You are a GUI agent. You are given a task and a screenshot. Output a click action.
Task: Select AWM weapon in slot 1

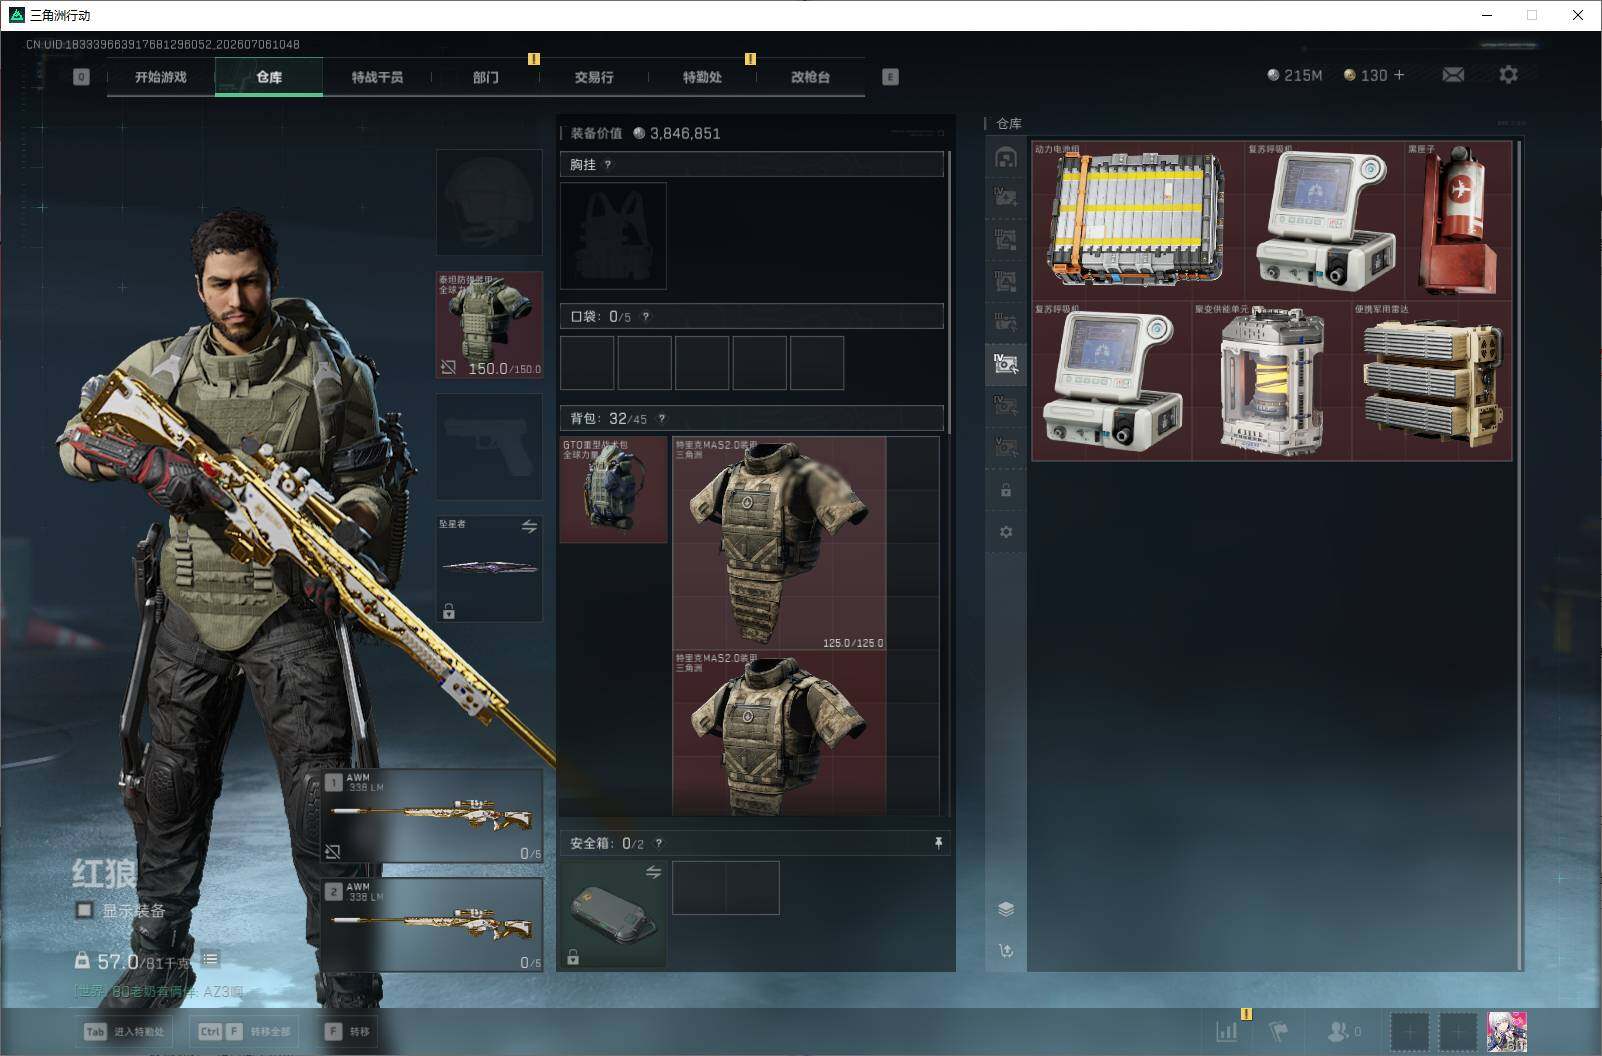point(432,816)
